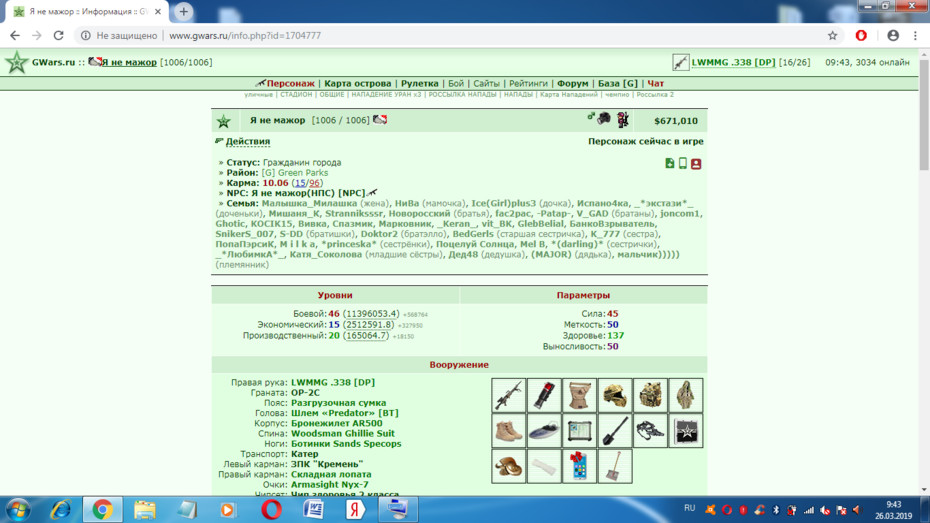This screenshot has width=930, height=523.
Task: Open the Chrome menu with three dots
Action: coord(915,36)
